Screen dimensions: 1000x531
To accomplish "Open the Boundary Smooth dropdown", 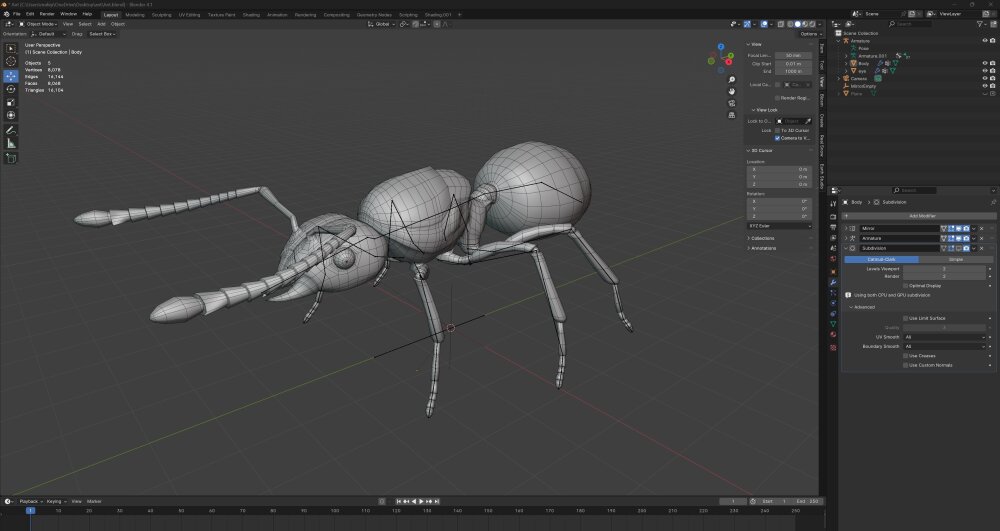I will pyautogui.click(x=945, y=347).
